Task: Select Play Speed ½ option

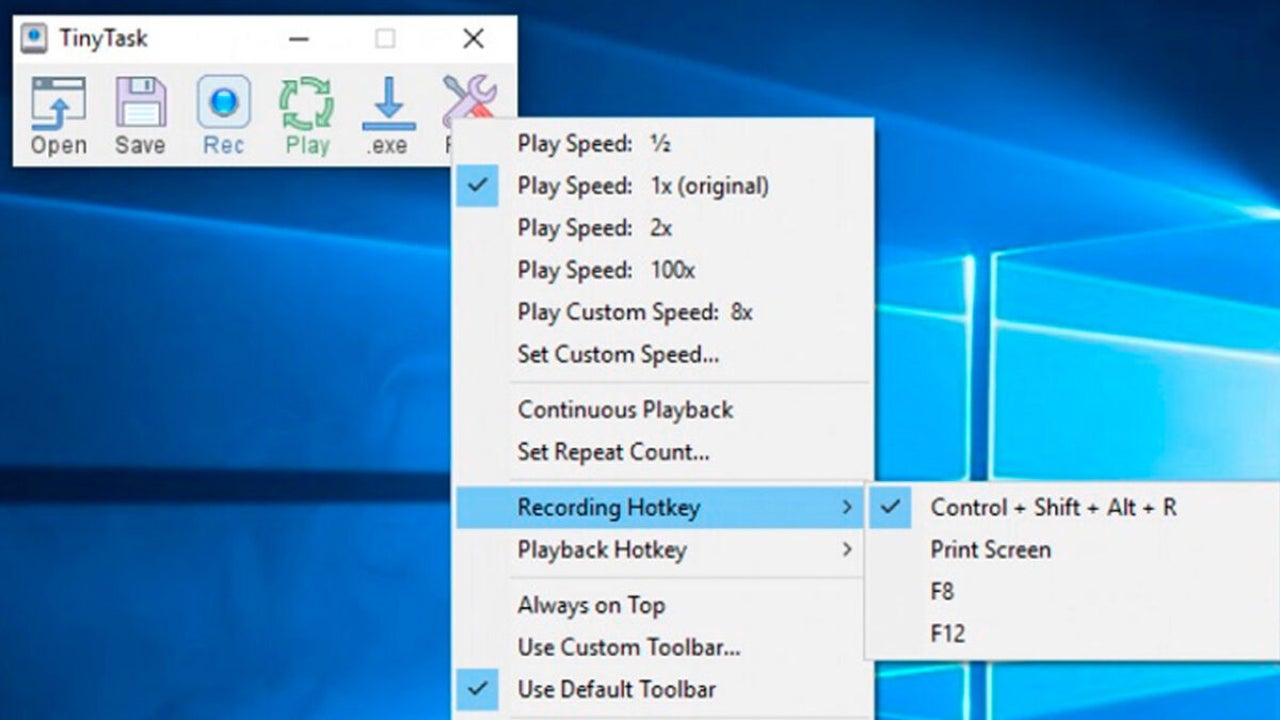Action: [x=664, y=144]
